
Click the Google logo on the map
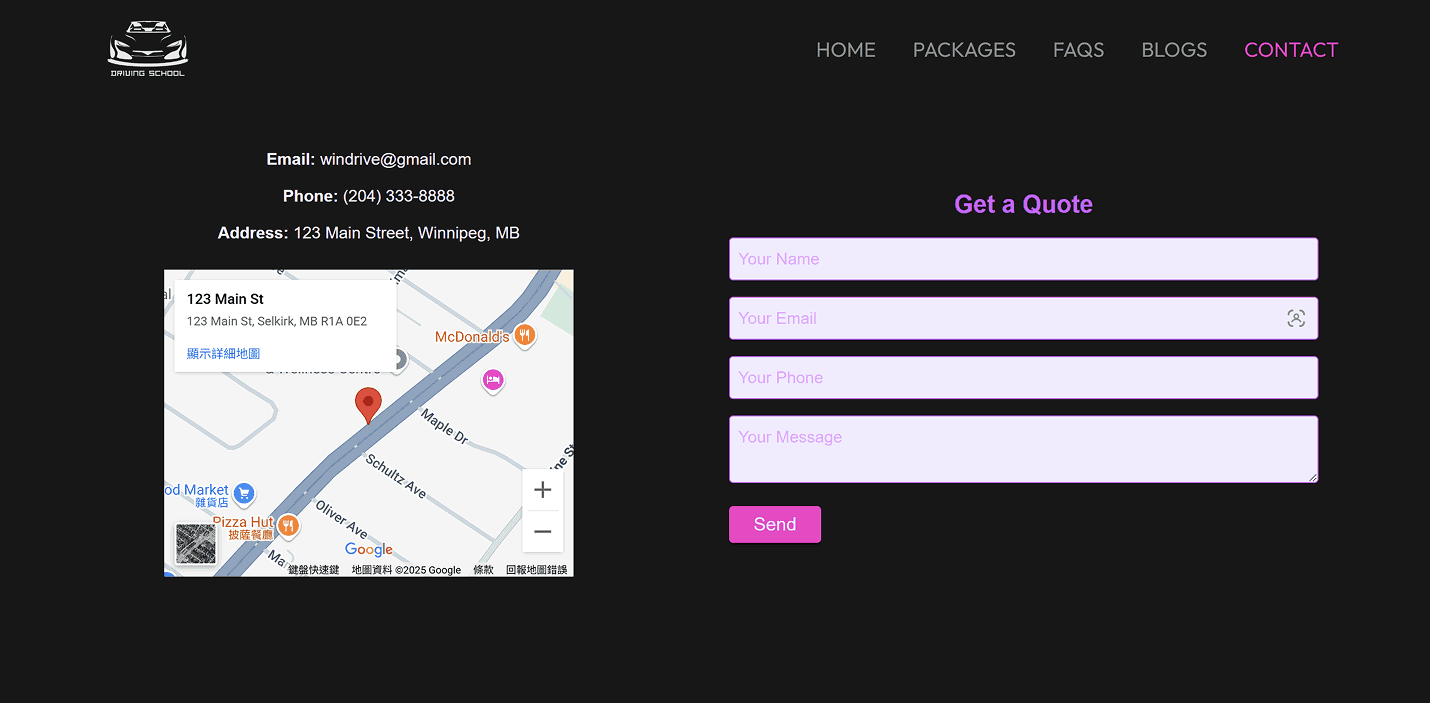[x=369, y=549]
